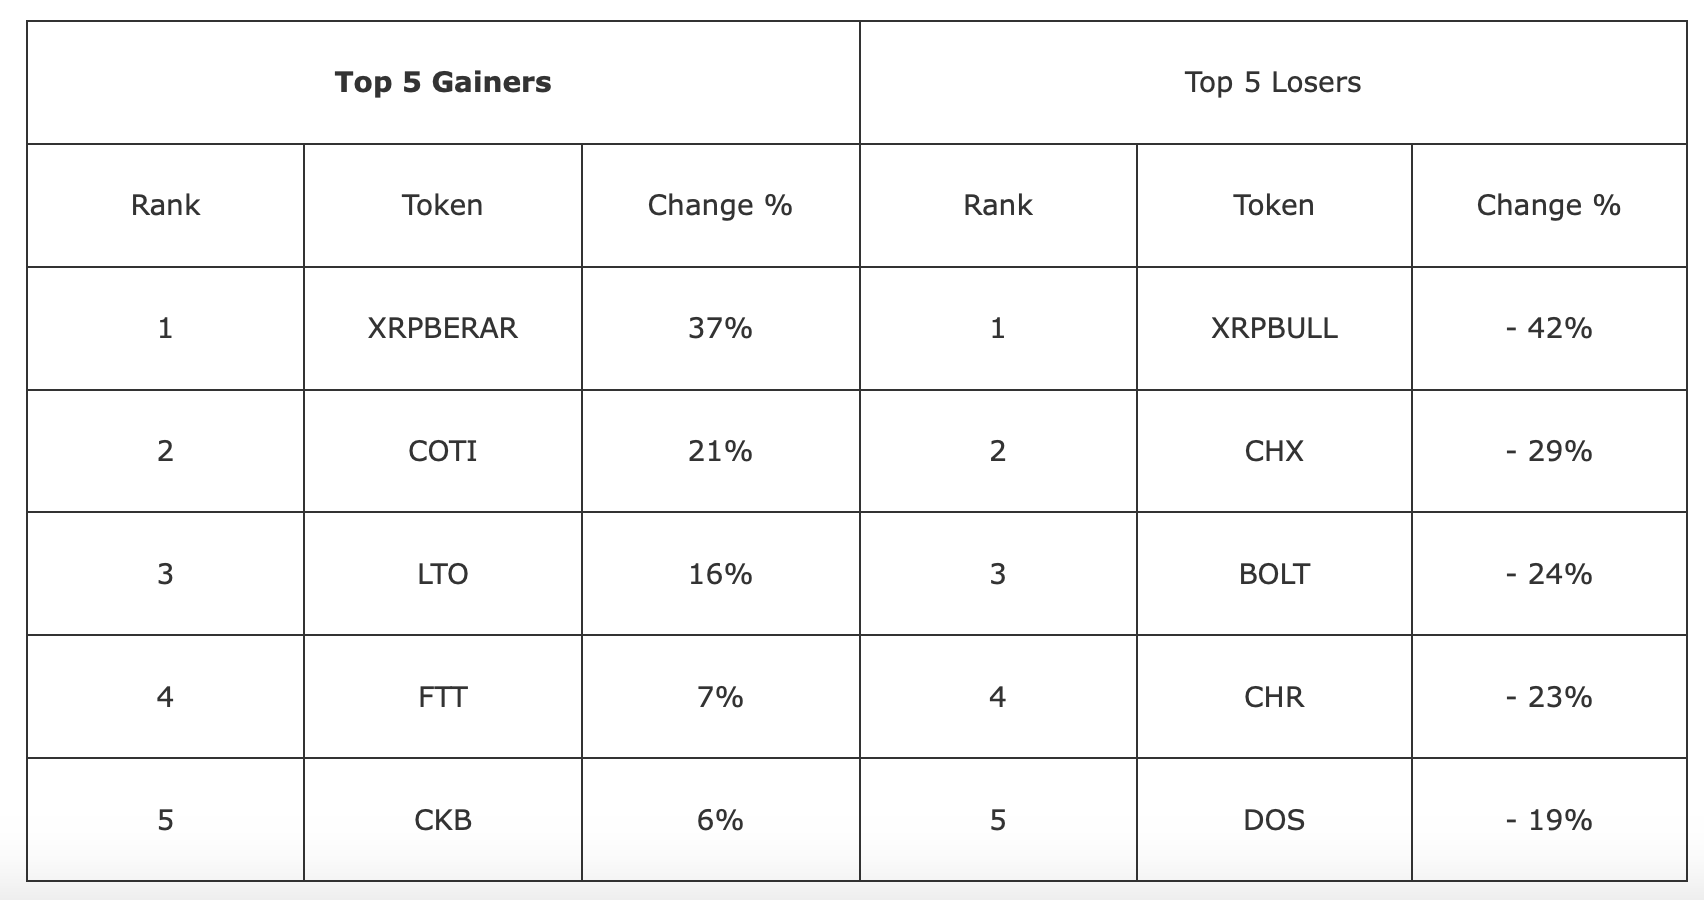
Task: Click the - 42% change value
Action: click(1548, 328)
